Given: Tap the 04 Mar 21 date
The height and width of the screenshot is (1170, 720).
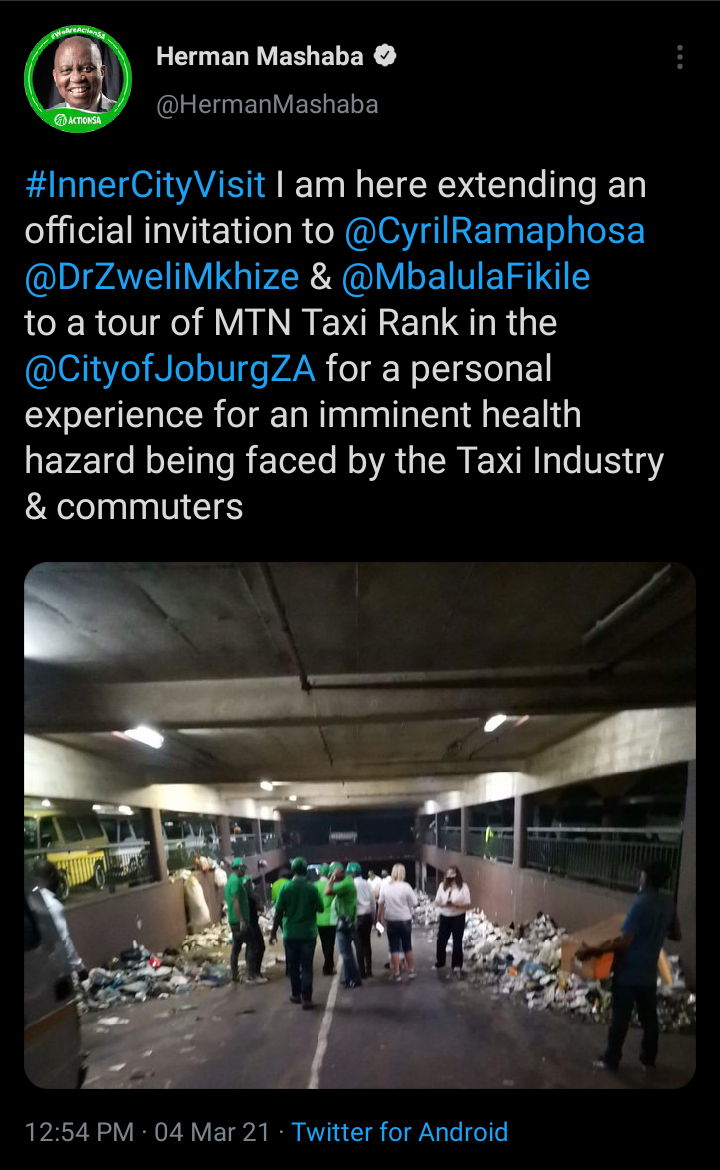Looking at the screenshot, I should point(212,1132).
